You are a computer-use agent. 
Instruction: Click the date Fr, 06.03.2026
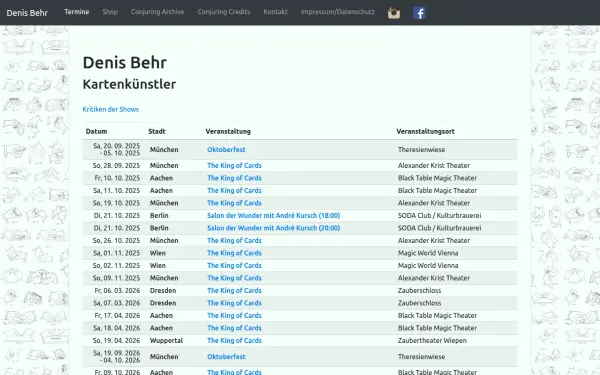coord(117,290)
